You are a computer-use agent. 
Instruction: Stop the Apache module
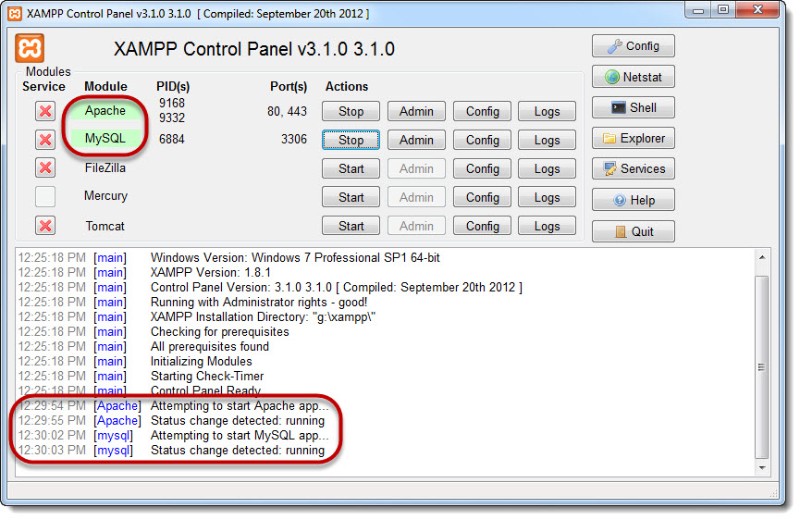click(x=351, y=111)
